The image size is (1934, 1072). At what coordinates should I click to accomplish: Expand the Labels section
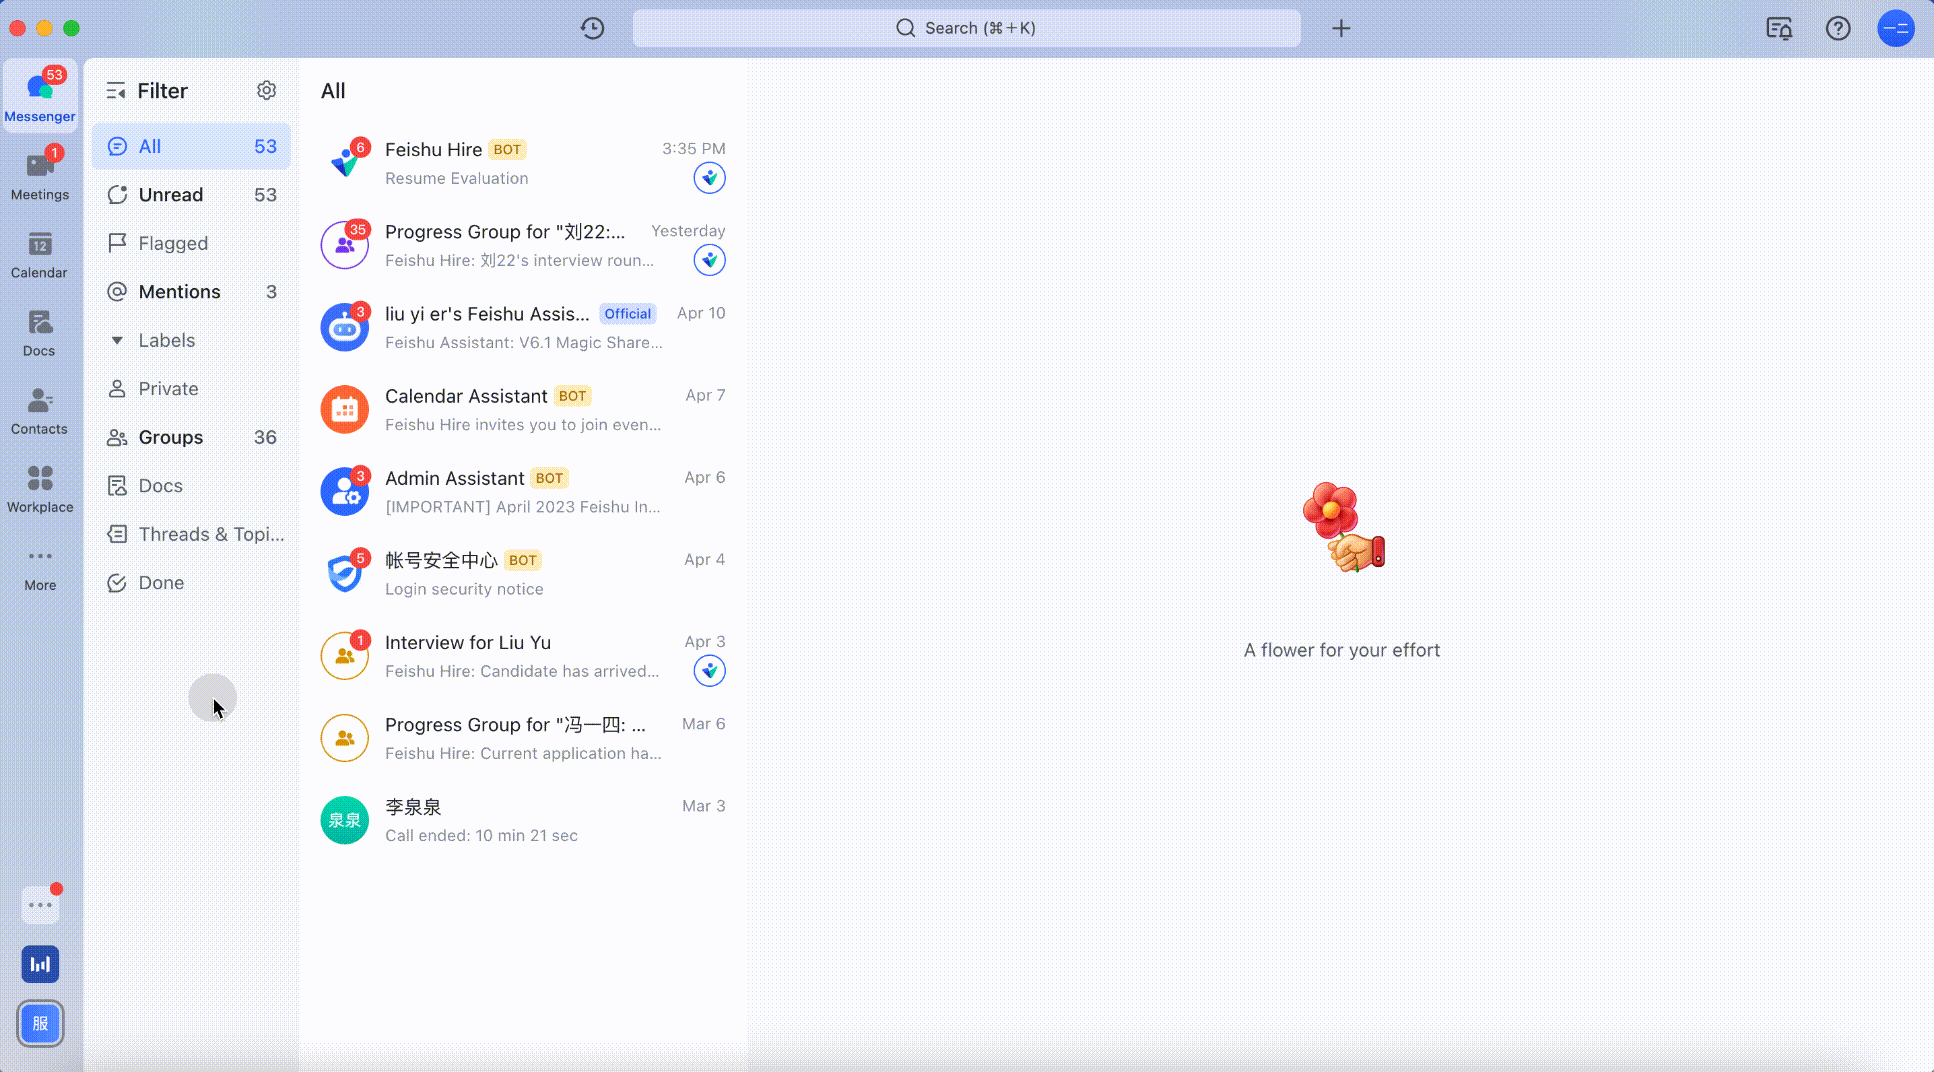[x=117, y=340]
